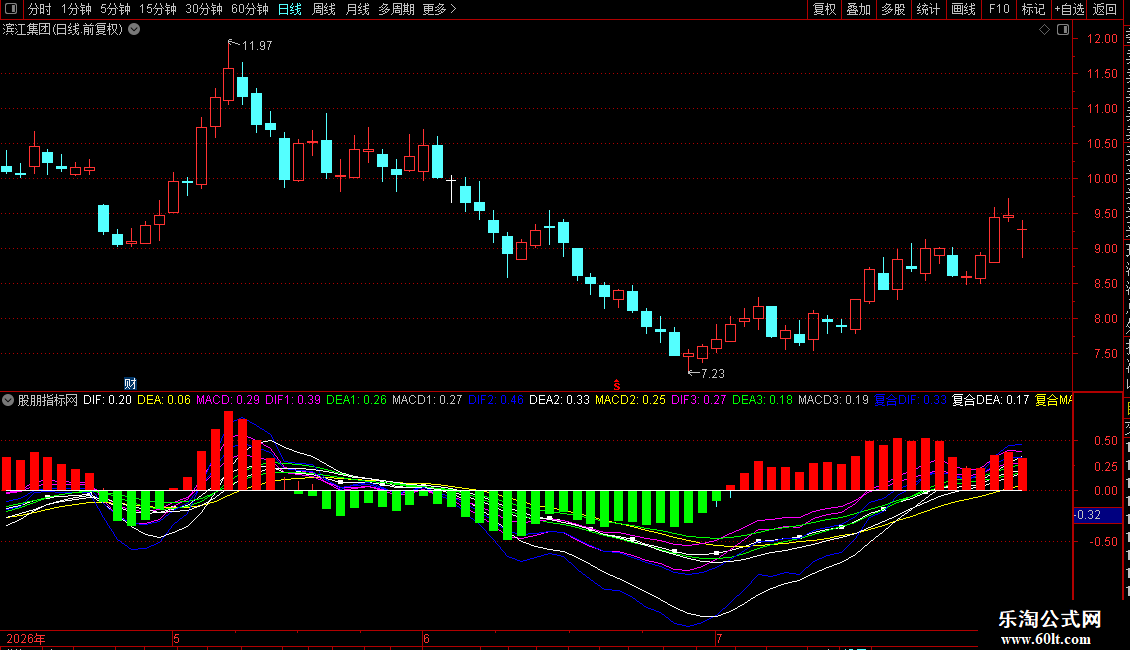Click the 叠加 overlay button
This screenshot has width=1130, height=650.
click(858, 9)
